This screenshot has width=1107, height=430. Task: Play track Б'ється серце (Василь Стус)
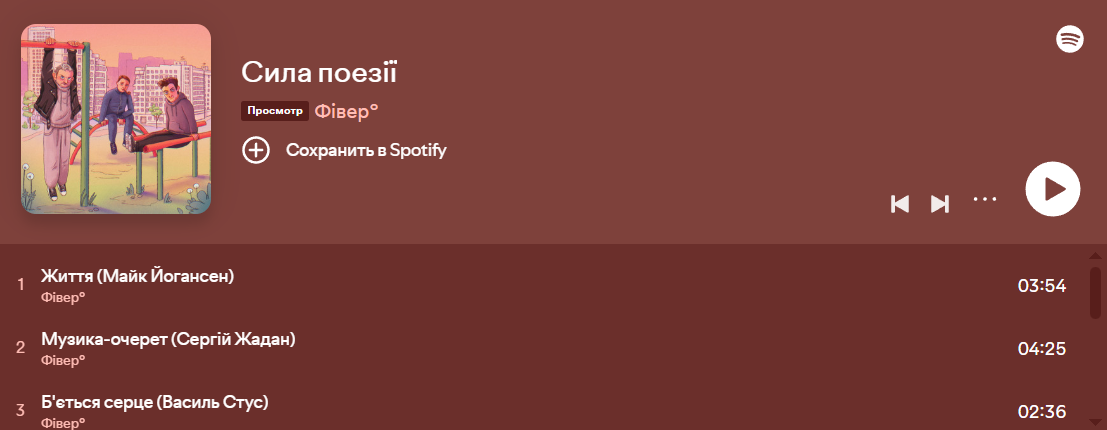point(155,402)
